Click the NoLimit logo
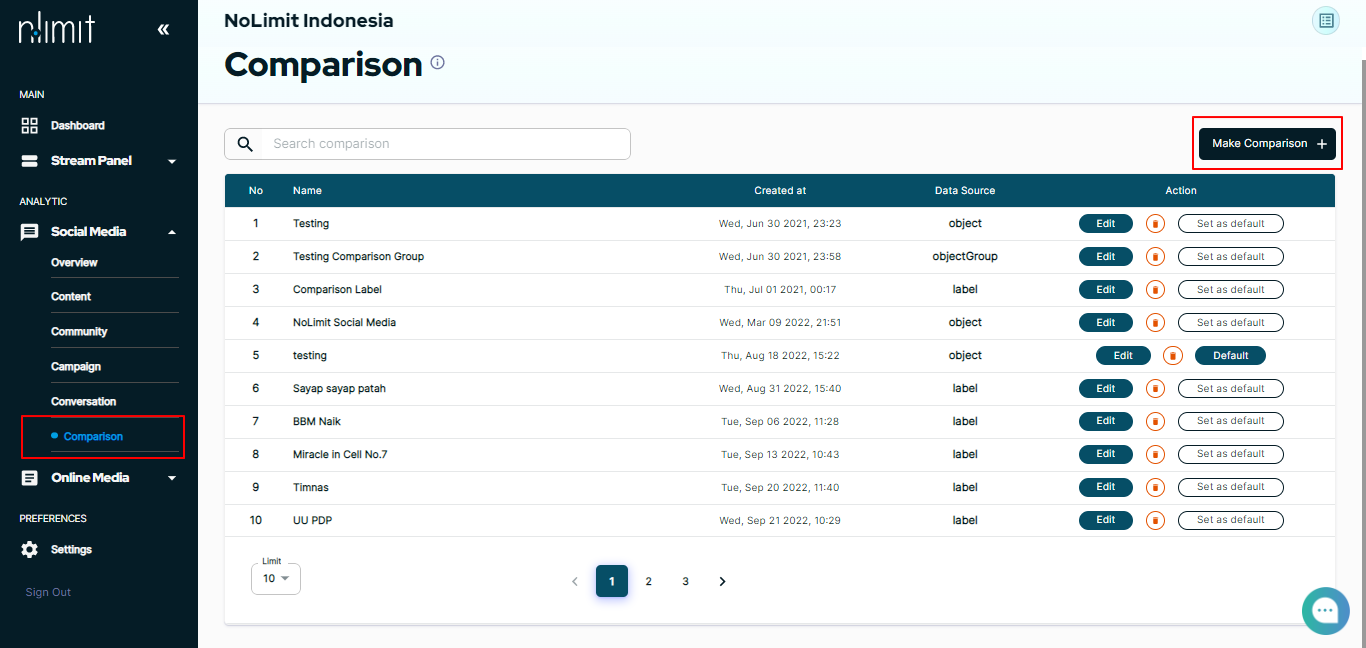This screenshot has width=1366, height=648. pos(57,28)
